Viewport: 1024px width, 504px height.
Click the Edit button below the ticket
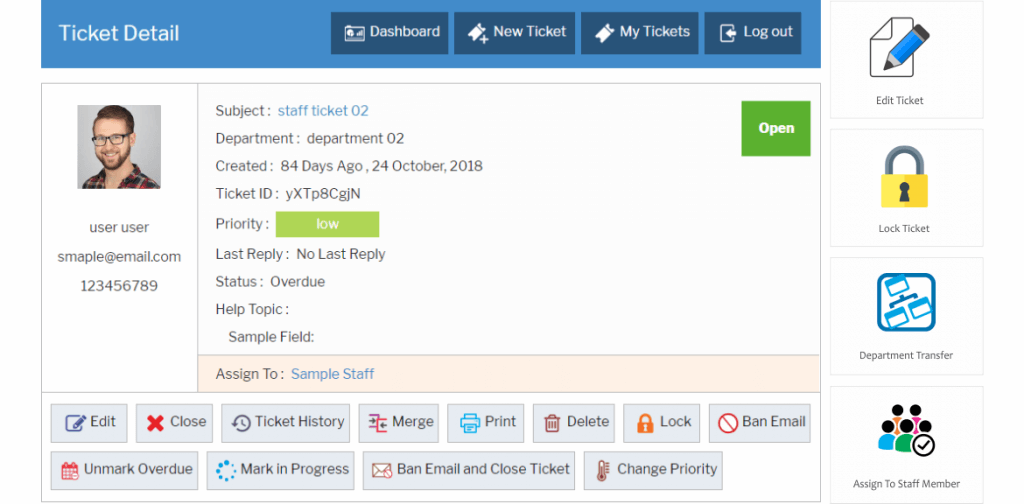89,423
